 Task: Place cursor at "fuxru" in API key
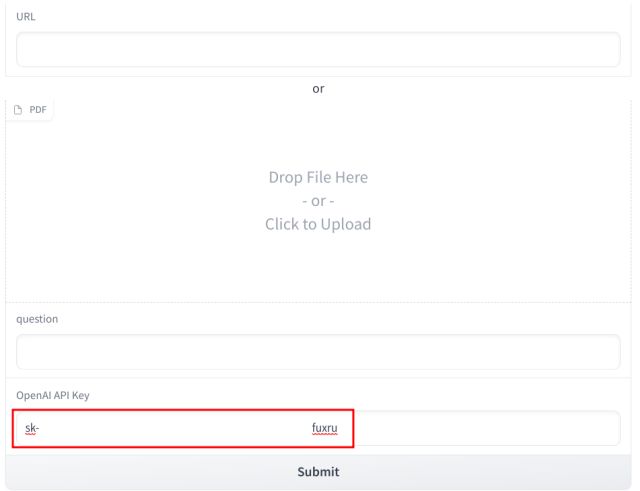click(x=325, y=428)
